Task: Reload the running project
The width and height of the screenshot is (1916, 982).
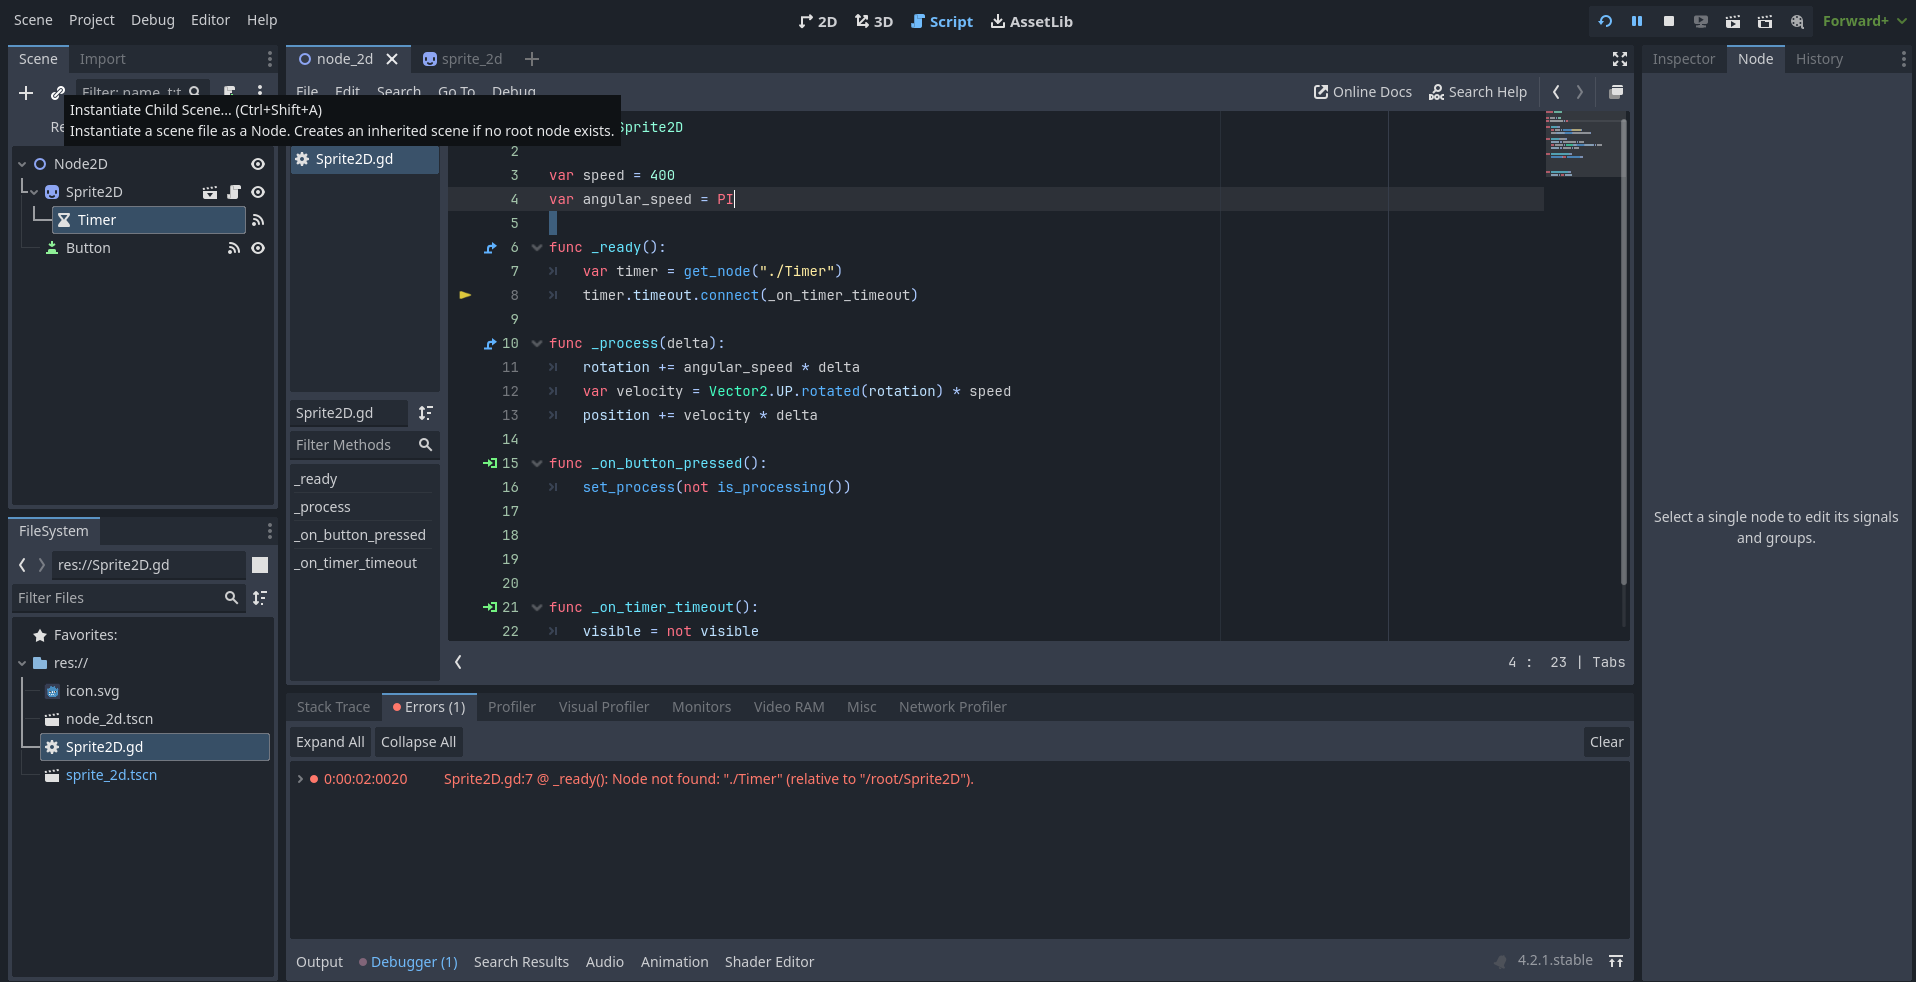Action: coord(1605,21)
